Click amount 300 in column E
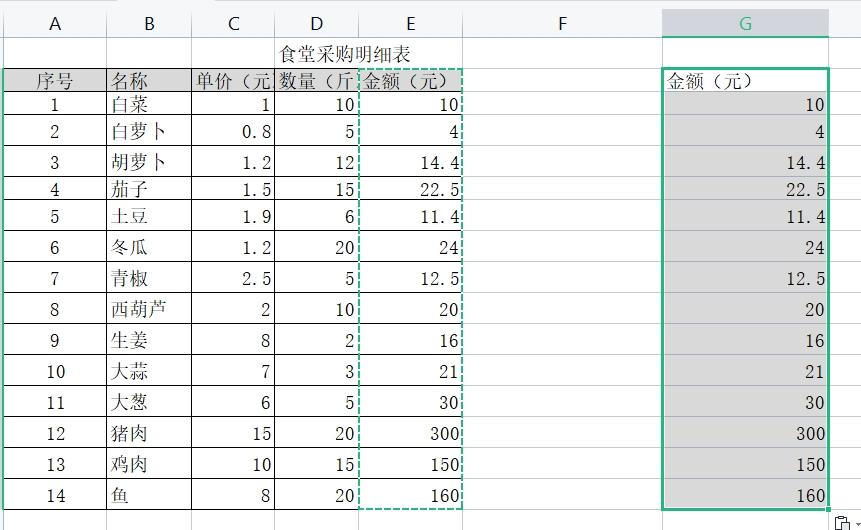861x530 pixels. (411, 432)
